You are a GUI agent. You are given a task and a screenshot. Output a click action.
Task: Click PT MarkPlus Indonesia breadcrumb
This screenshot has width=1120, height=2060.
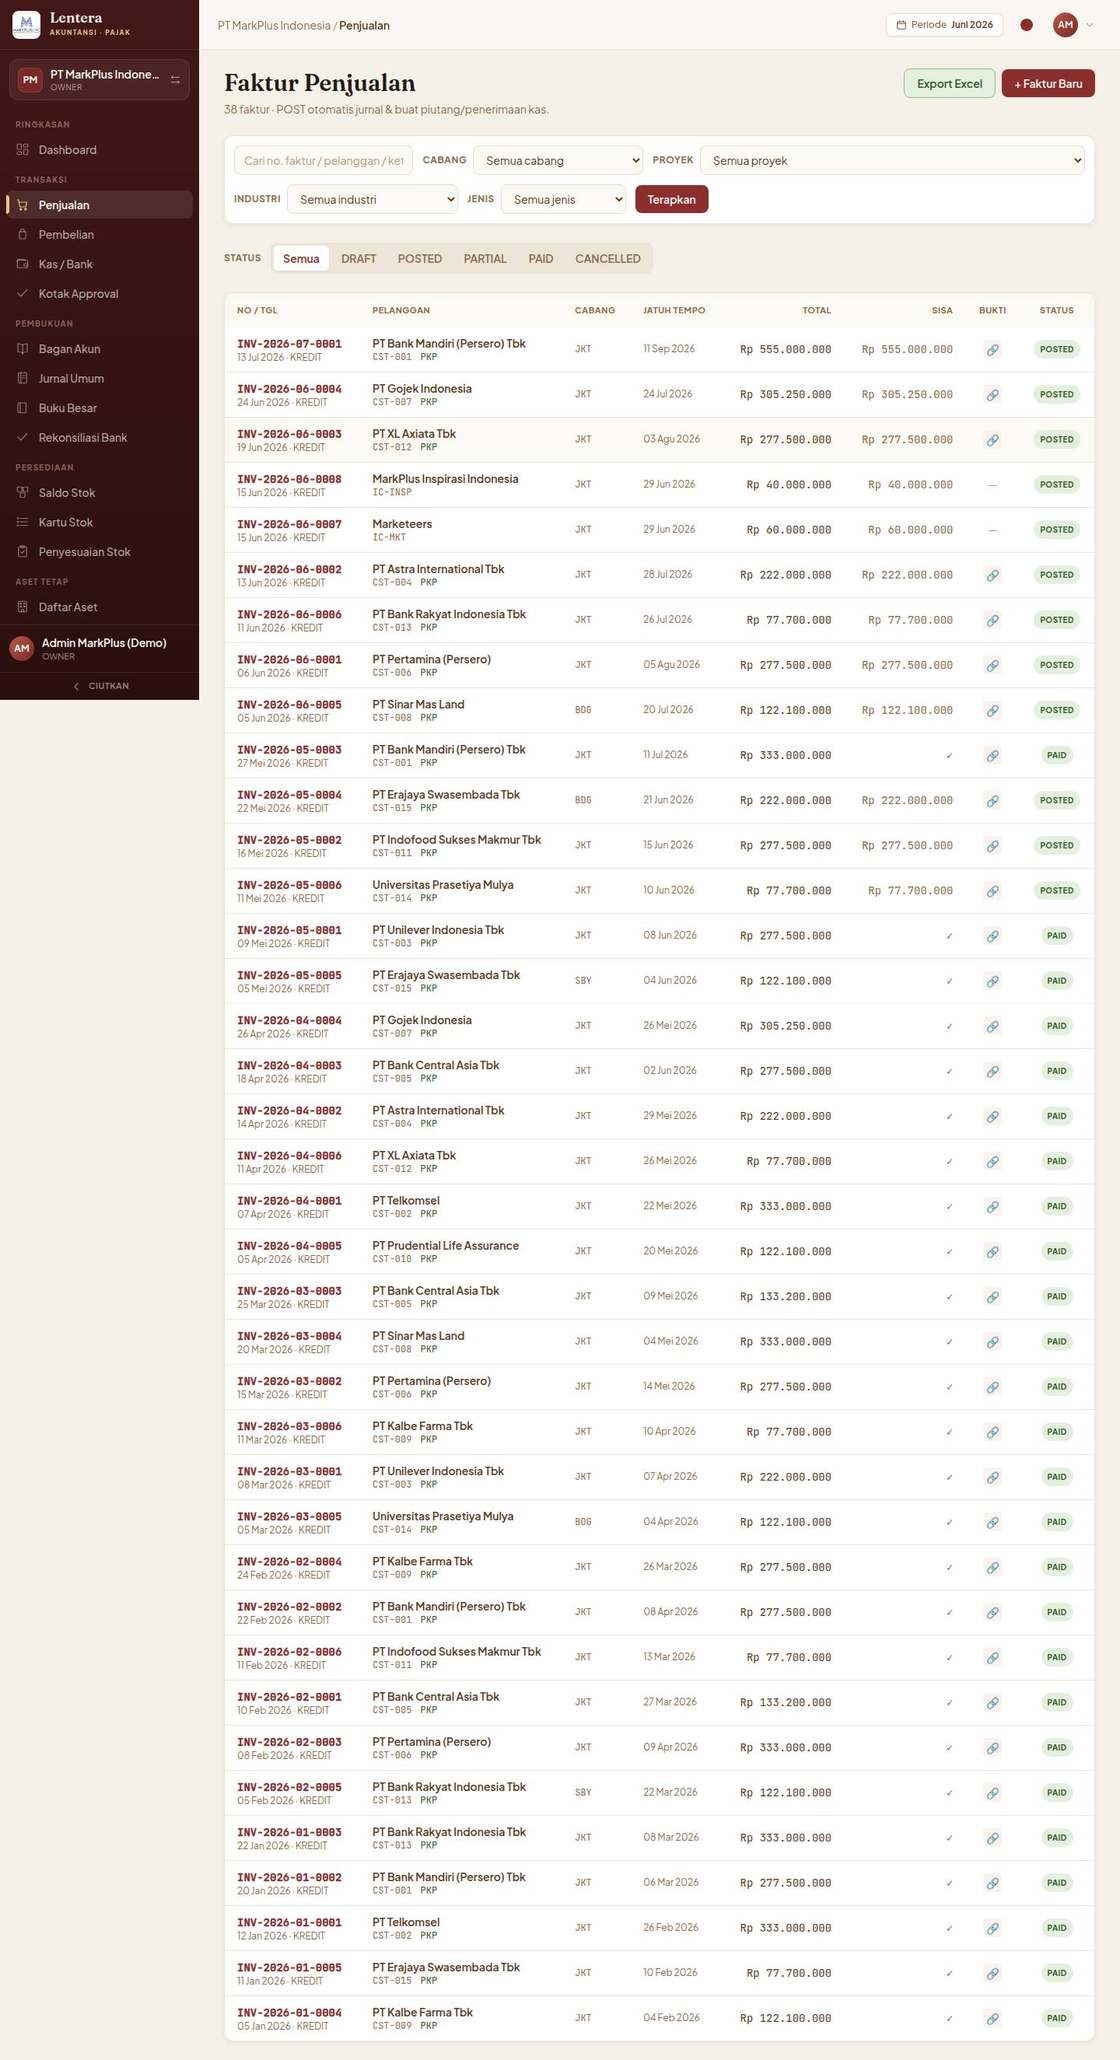(274, 25)
